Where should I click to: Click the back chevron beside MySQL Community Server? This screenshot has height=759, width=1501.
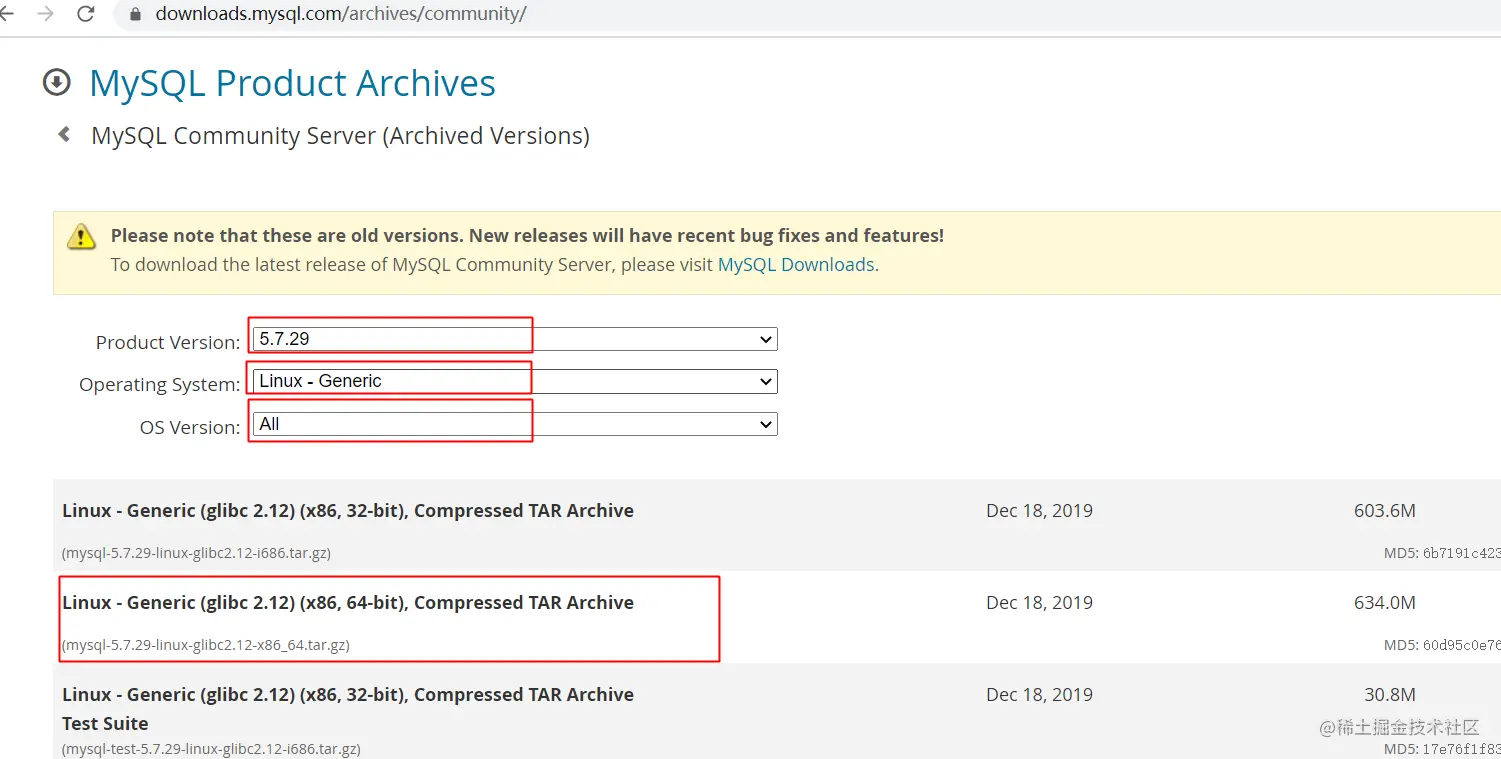coord(64,134)
